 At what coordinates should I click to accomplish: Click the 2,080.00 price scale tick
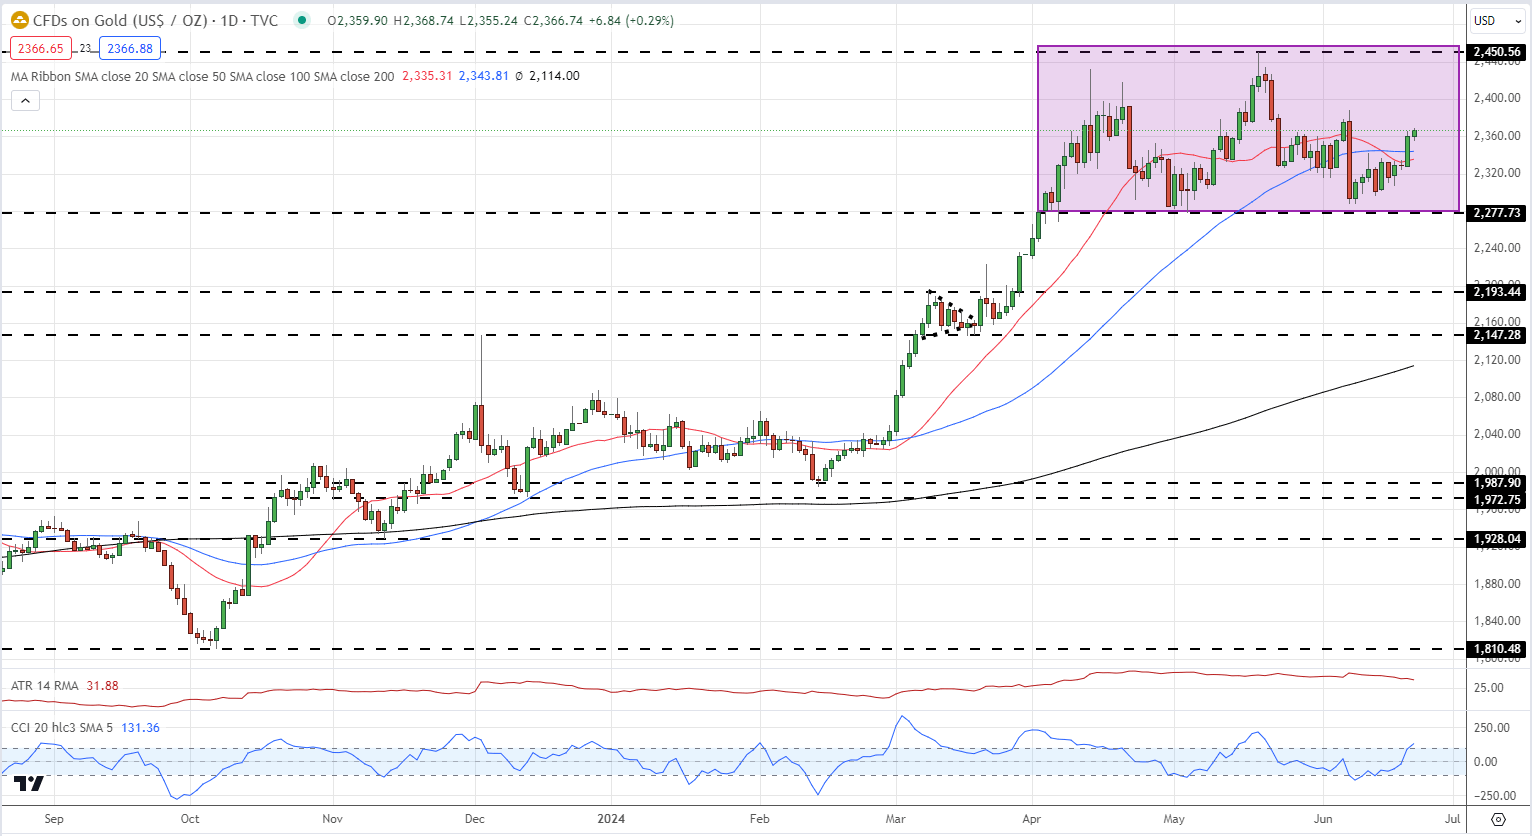click(x=1496, y=397)
